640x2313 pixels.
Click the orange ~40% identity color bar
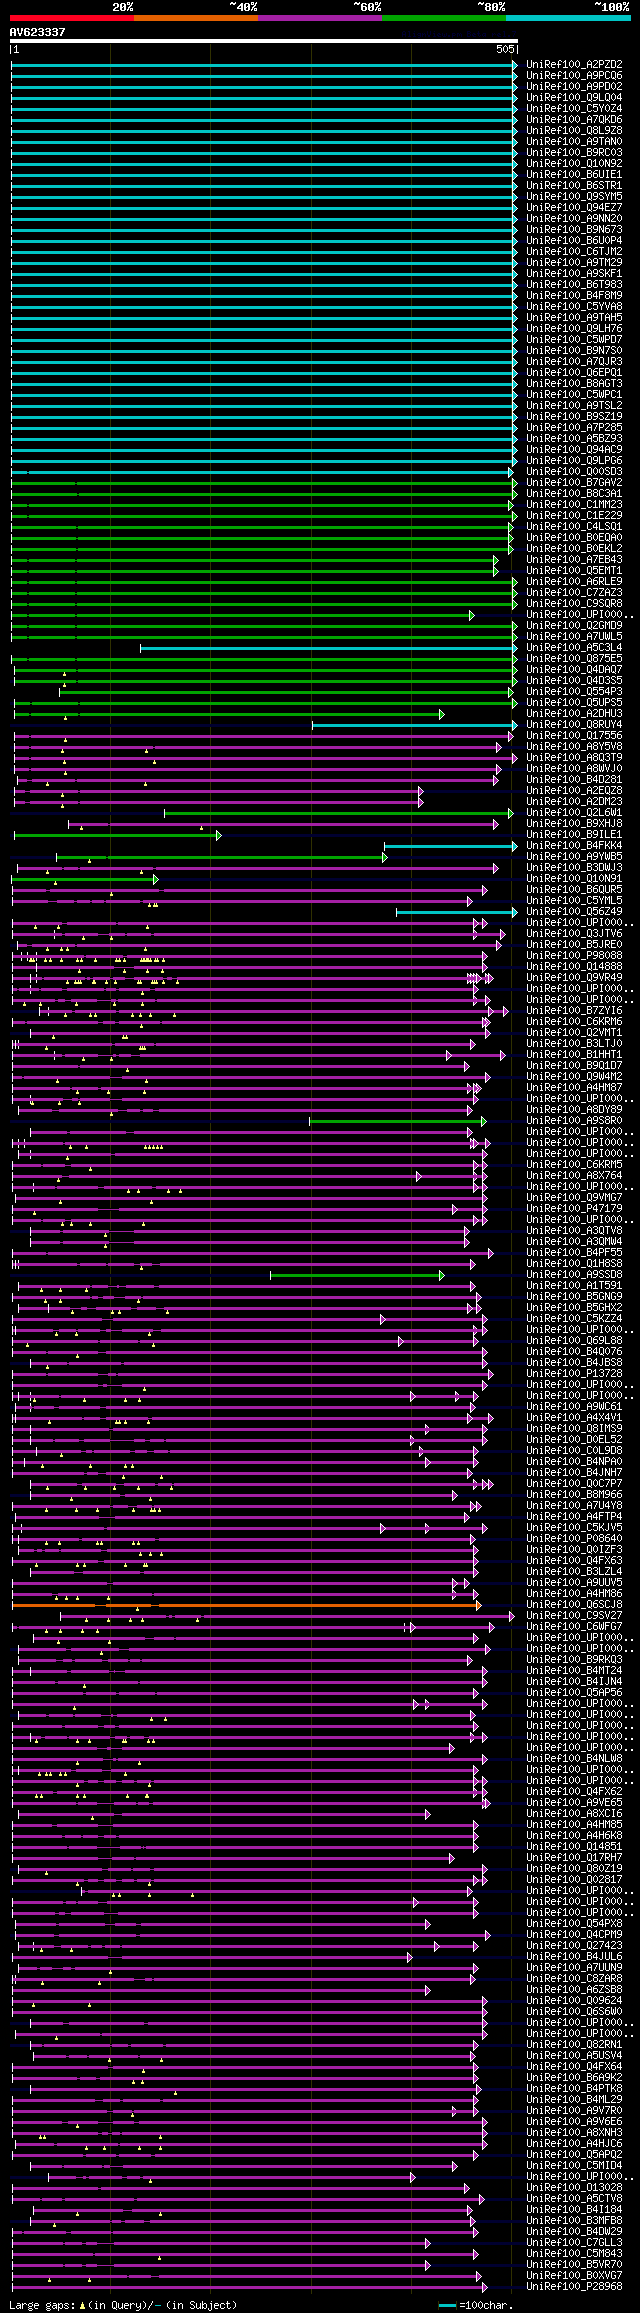pos(196,18)
